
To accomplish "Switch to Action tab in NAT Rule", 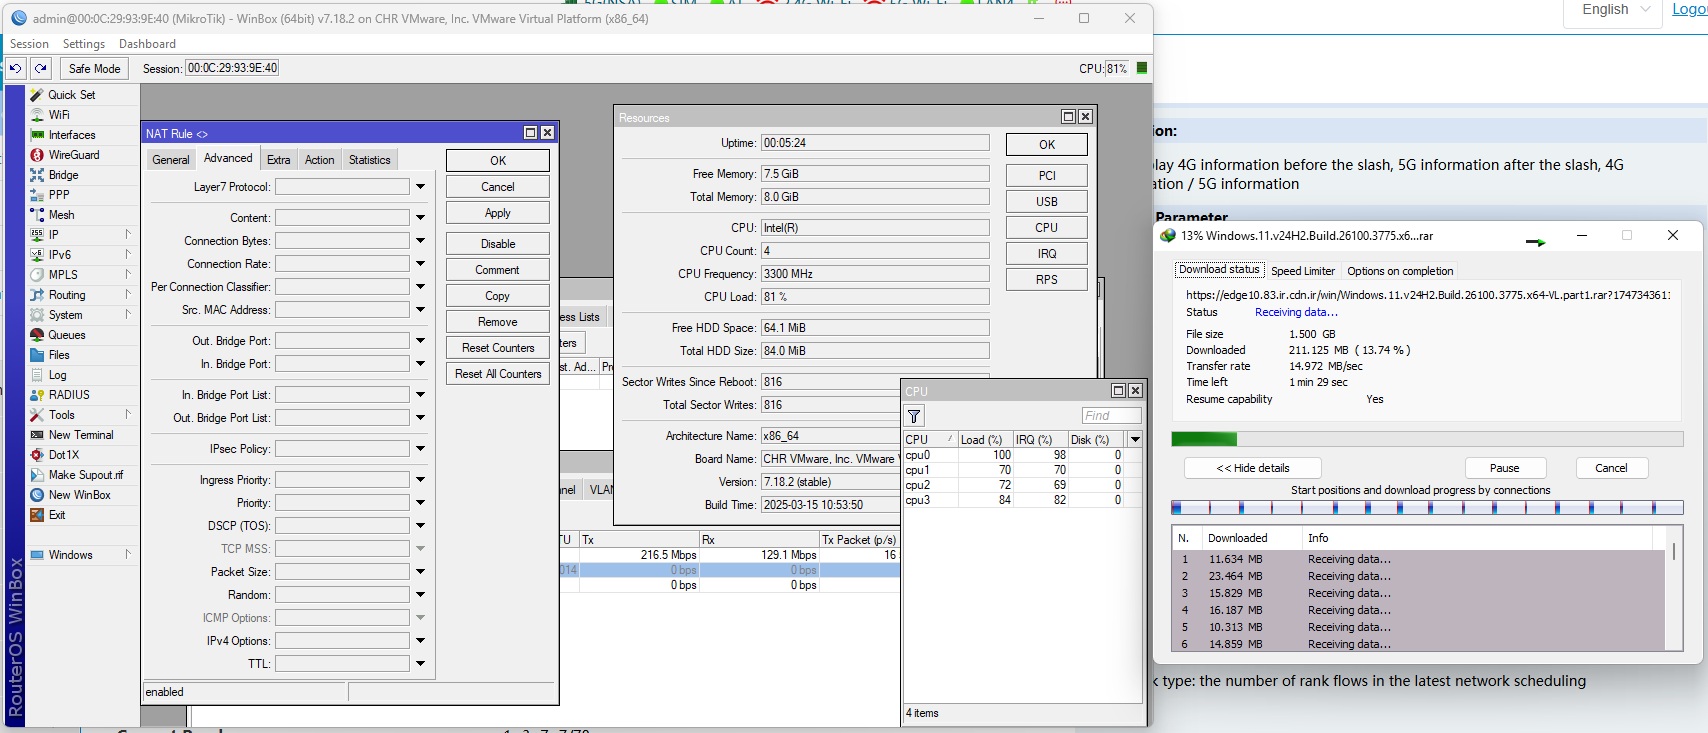I will pyautogui.click(x=320, y=160).
